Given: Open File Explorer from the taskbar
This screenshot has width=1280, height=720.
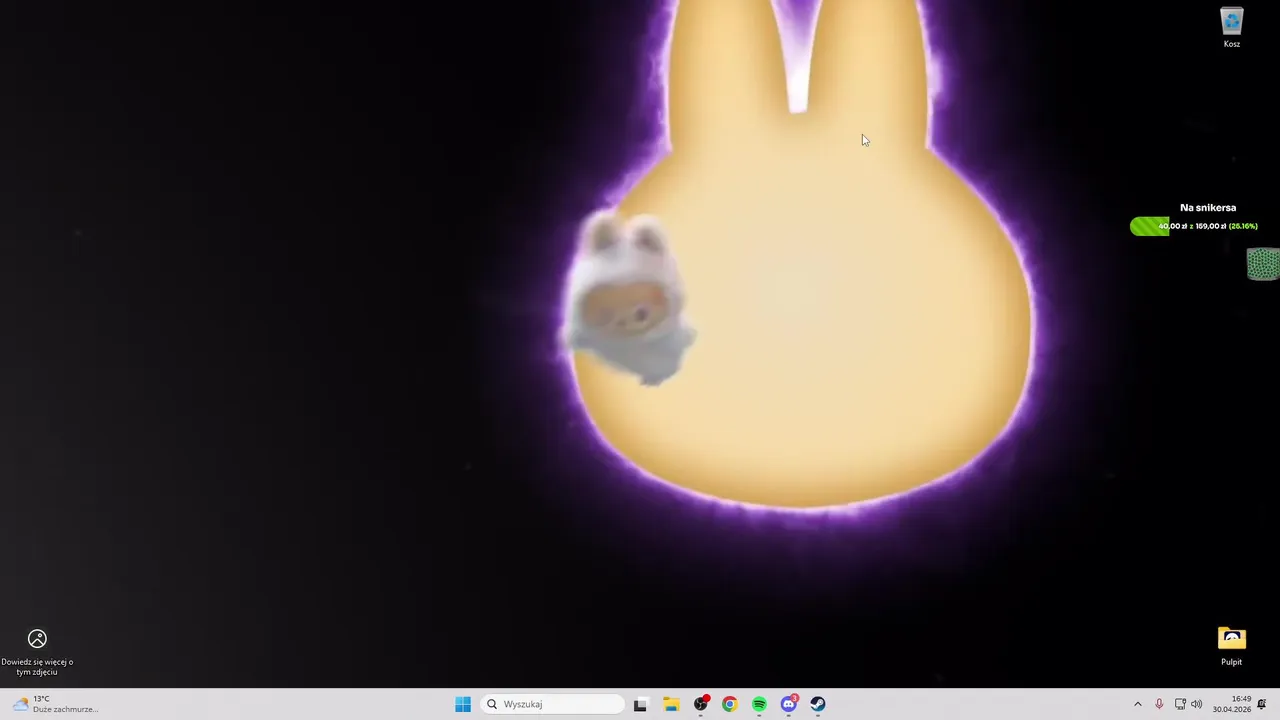Looking at the screenshot, I should (x=671, y=704).
